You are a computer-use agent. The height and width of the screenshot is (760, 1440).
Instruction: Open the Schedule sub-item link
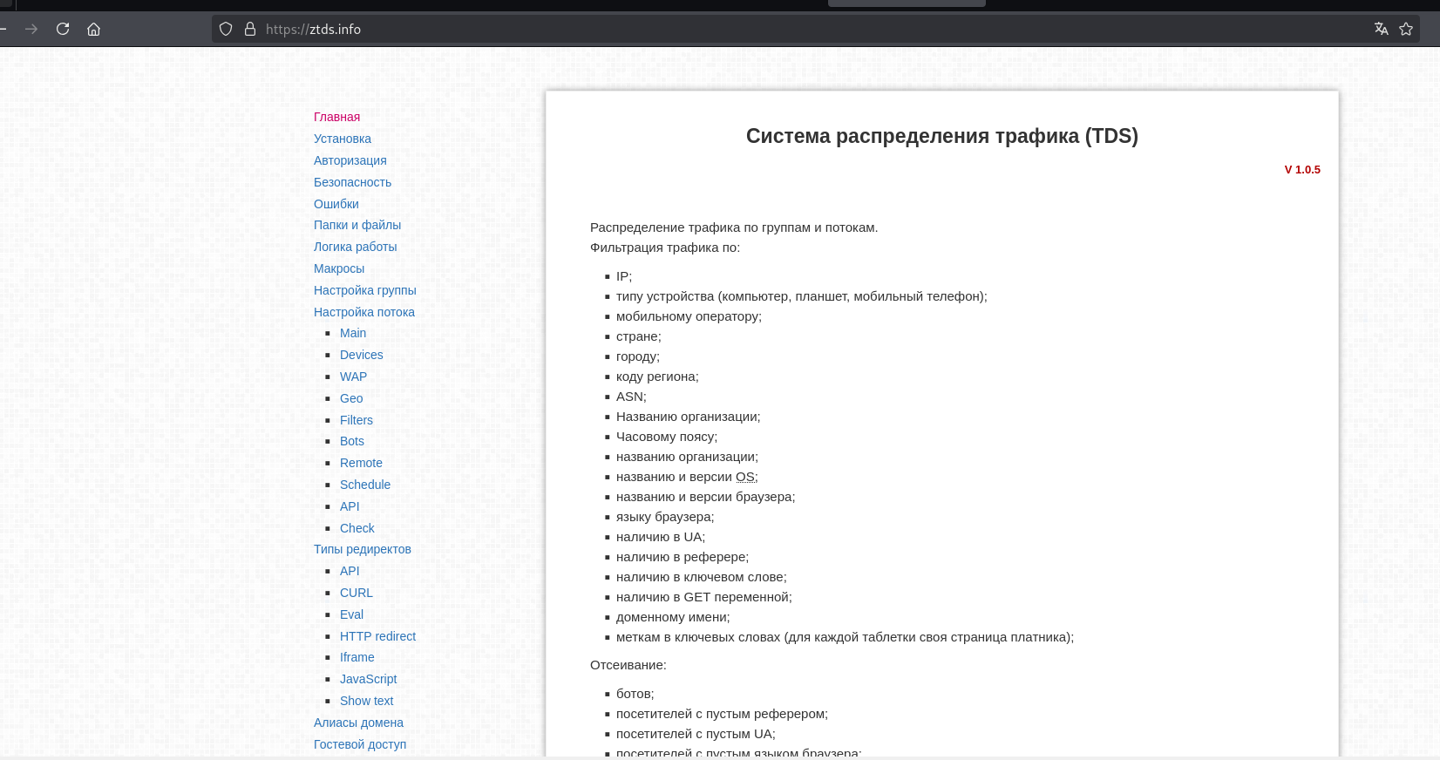tap(365, 485)
